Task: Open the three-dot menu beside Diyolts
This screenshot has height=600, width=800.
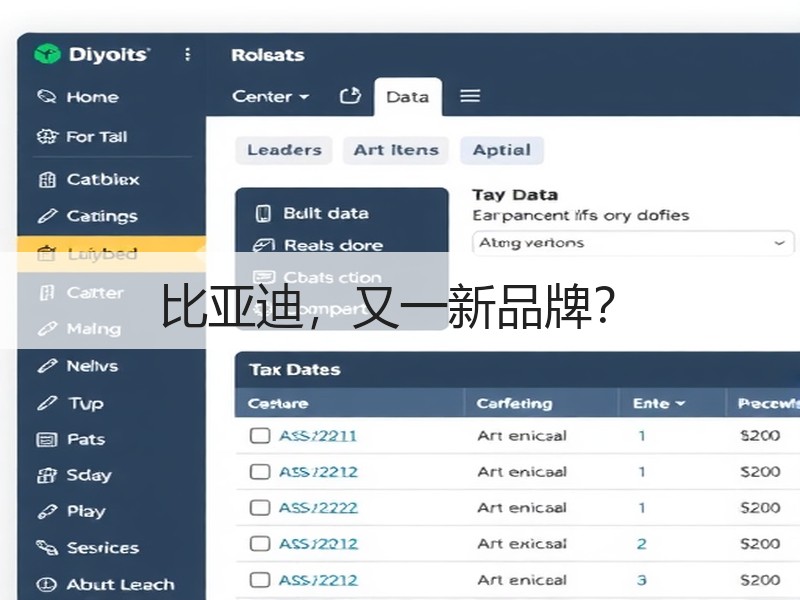Action: (188, 54)
